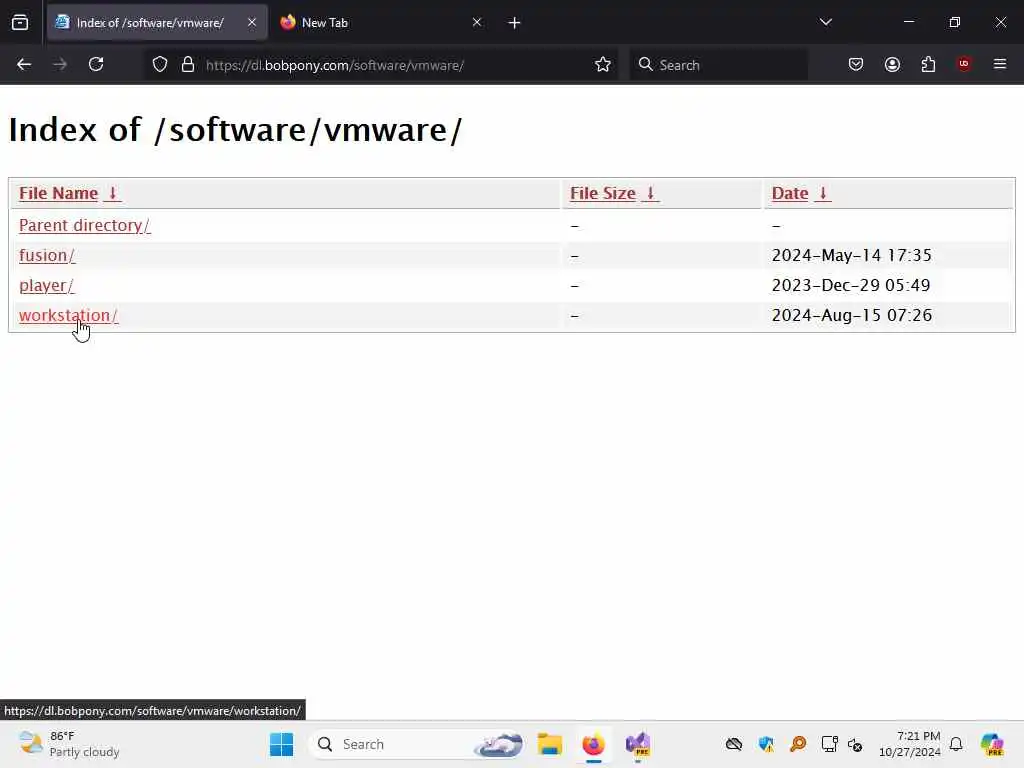Sort File Size descending arrow
1024x768 pixels.
point(650,193)
